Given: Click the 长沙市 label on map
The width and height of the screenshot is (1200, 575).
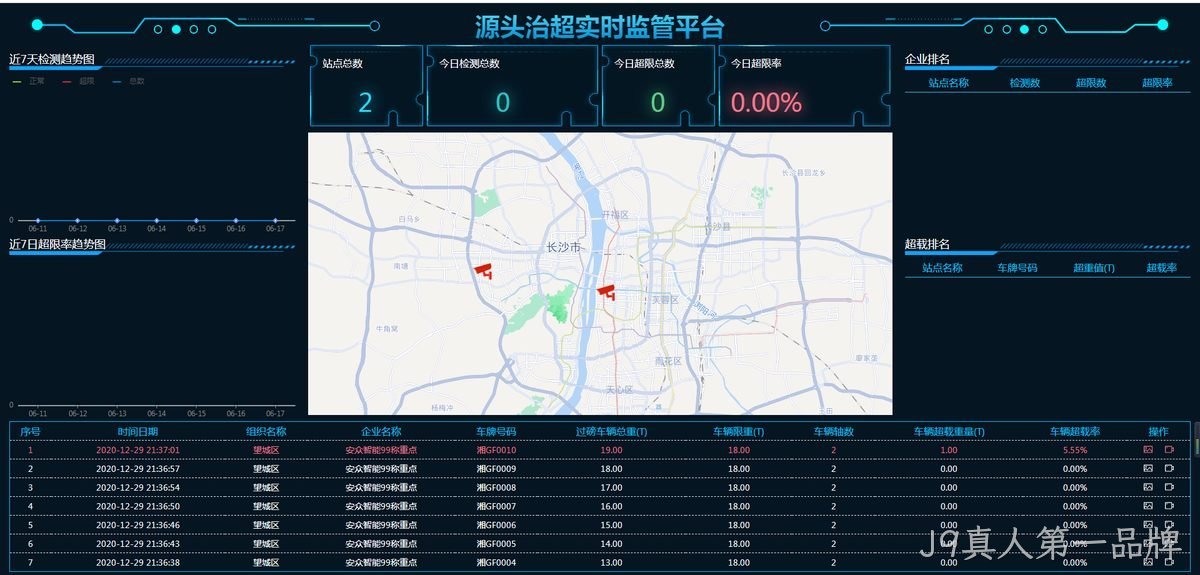Looking at the screenshot, I should [x=564, y=247].
